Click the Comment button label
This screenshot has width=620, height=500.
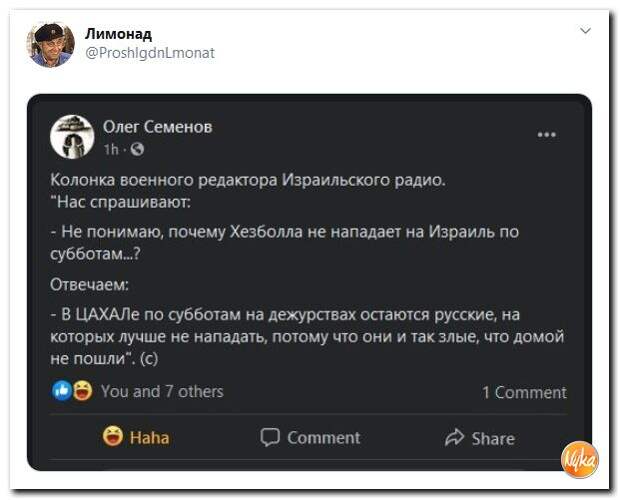pyautogui.click(x=324, y=438)
